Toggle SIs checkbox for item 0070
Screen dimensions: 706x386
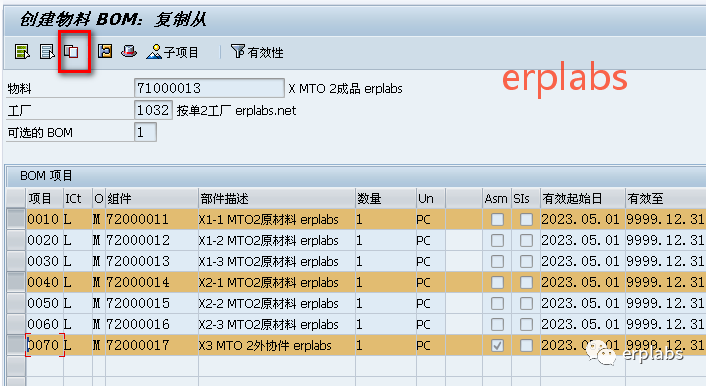[x=526, y=345]
